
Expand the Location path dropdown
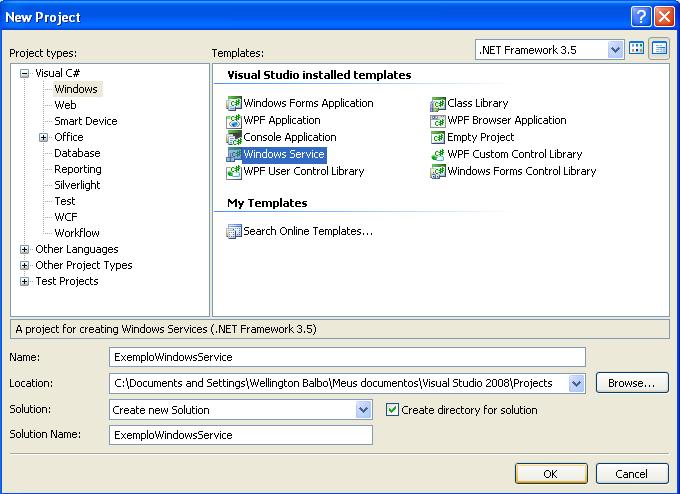pos(576,383)
